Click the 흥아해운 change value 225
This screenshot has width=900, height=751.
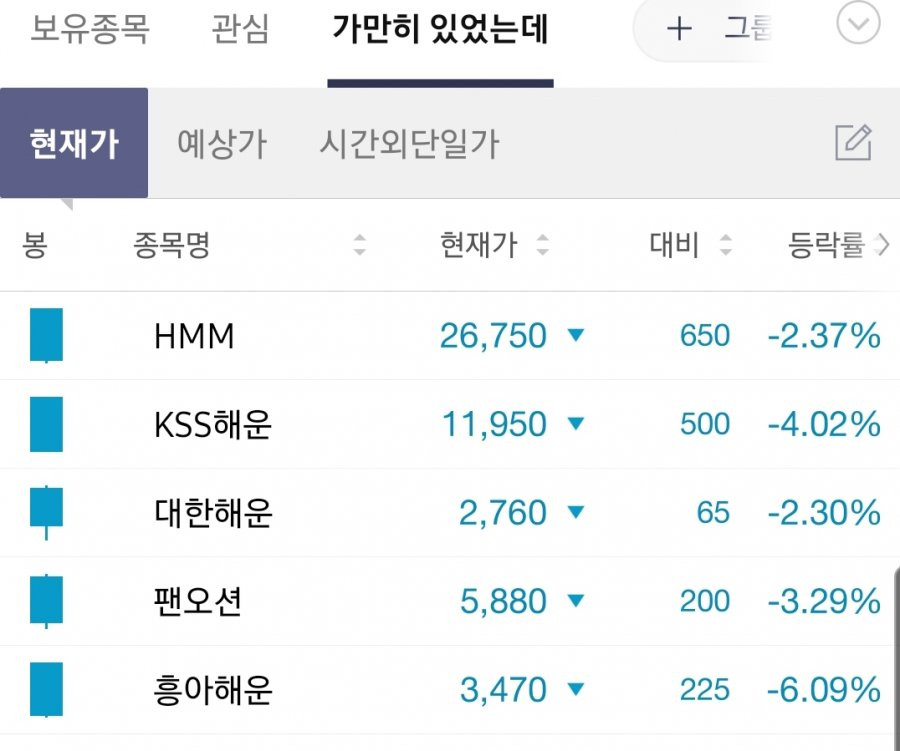[x=705, y=690]
